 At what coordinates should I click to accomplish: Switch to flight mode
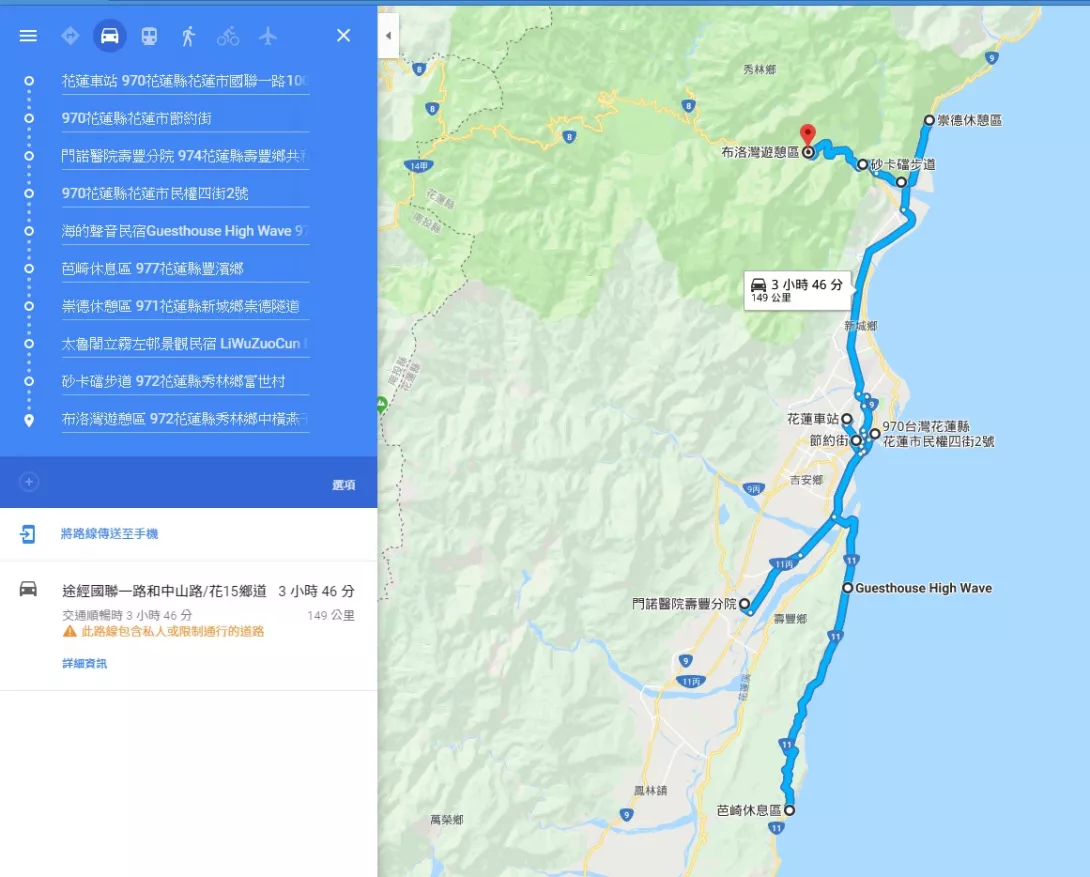tap(268, 35)
